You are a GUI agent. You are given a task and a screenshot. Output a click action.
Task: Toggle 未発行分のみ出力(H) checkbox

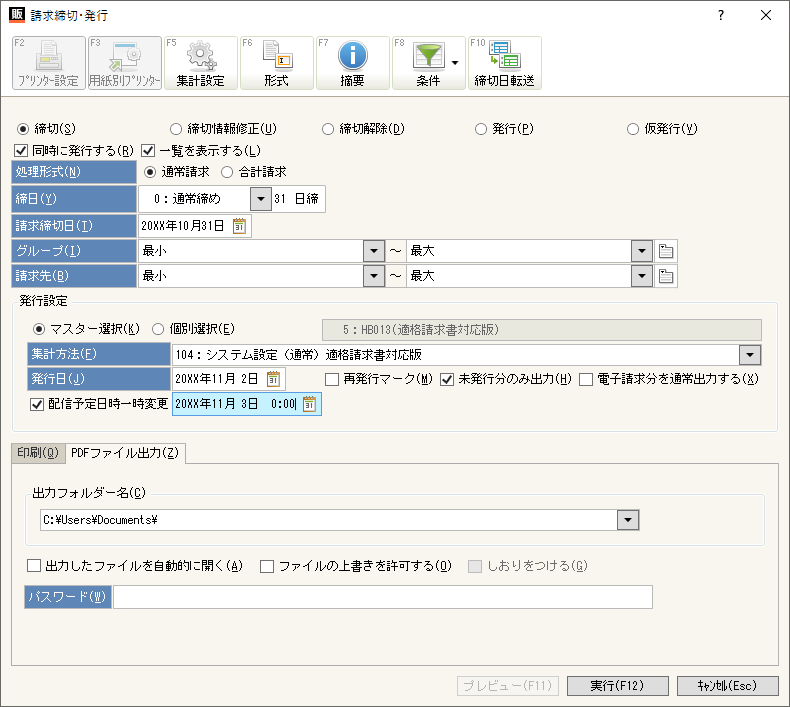pyautogui.click(x=447, y=379)
